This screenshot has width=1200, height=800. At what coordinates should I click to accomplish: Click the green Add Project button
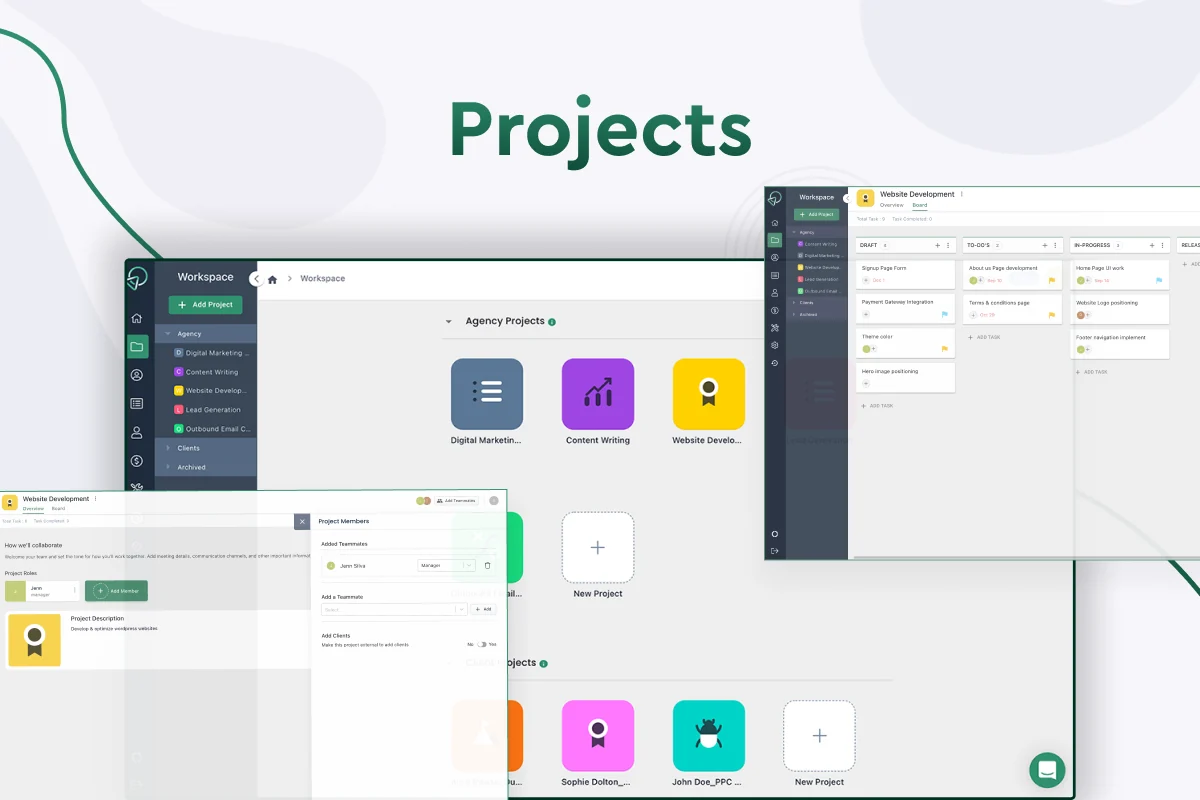point(205,304)
